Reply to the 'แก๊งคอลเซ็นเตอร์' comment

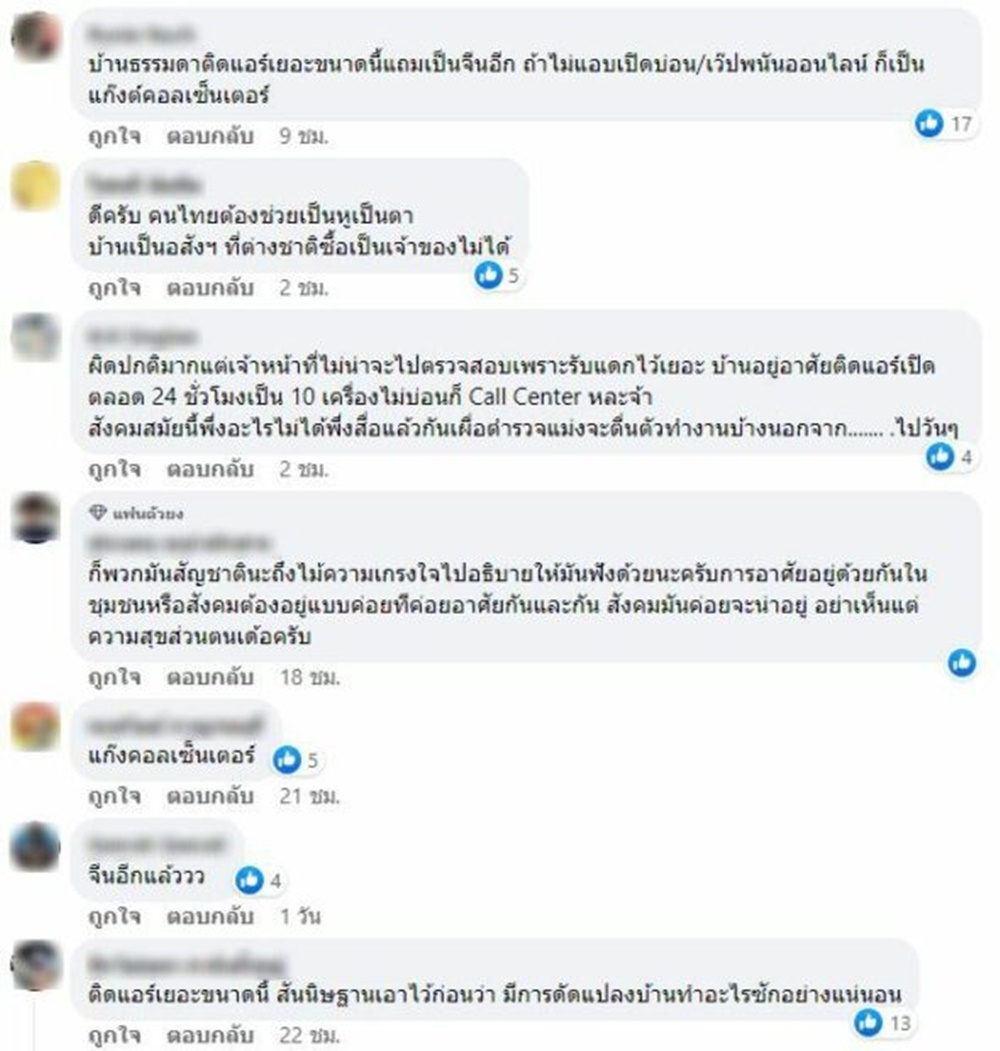click(210, 796)
